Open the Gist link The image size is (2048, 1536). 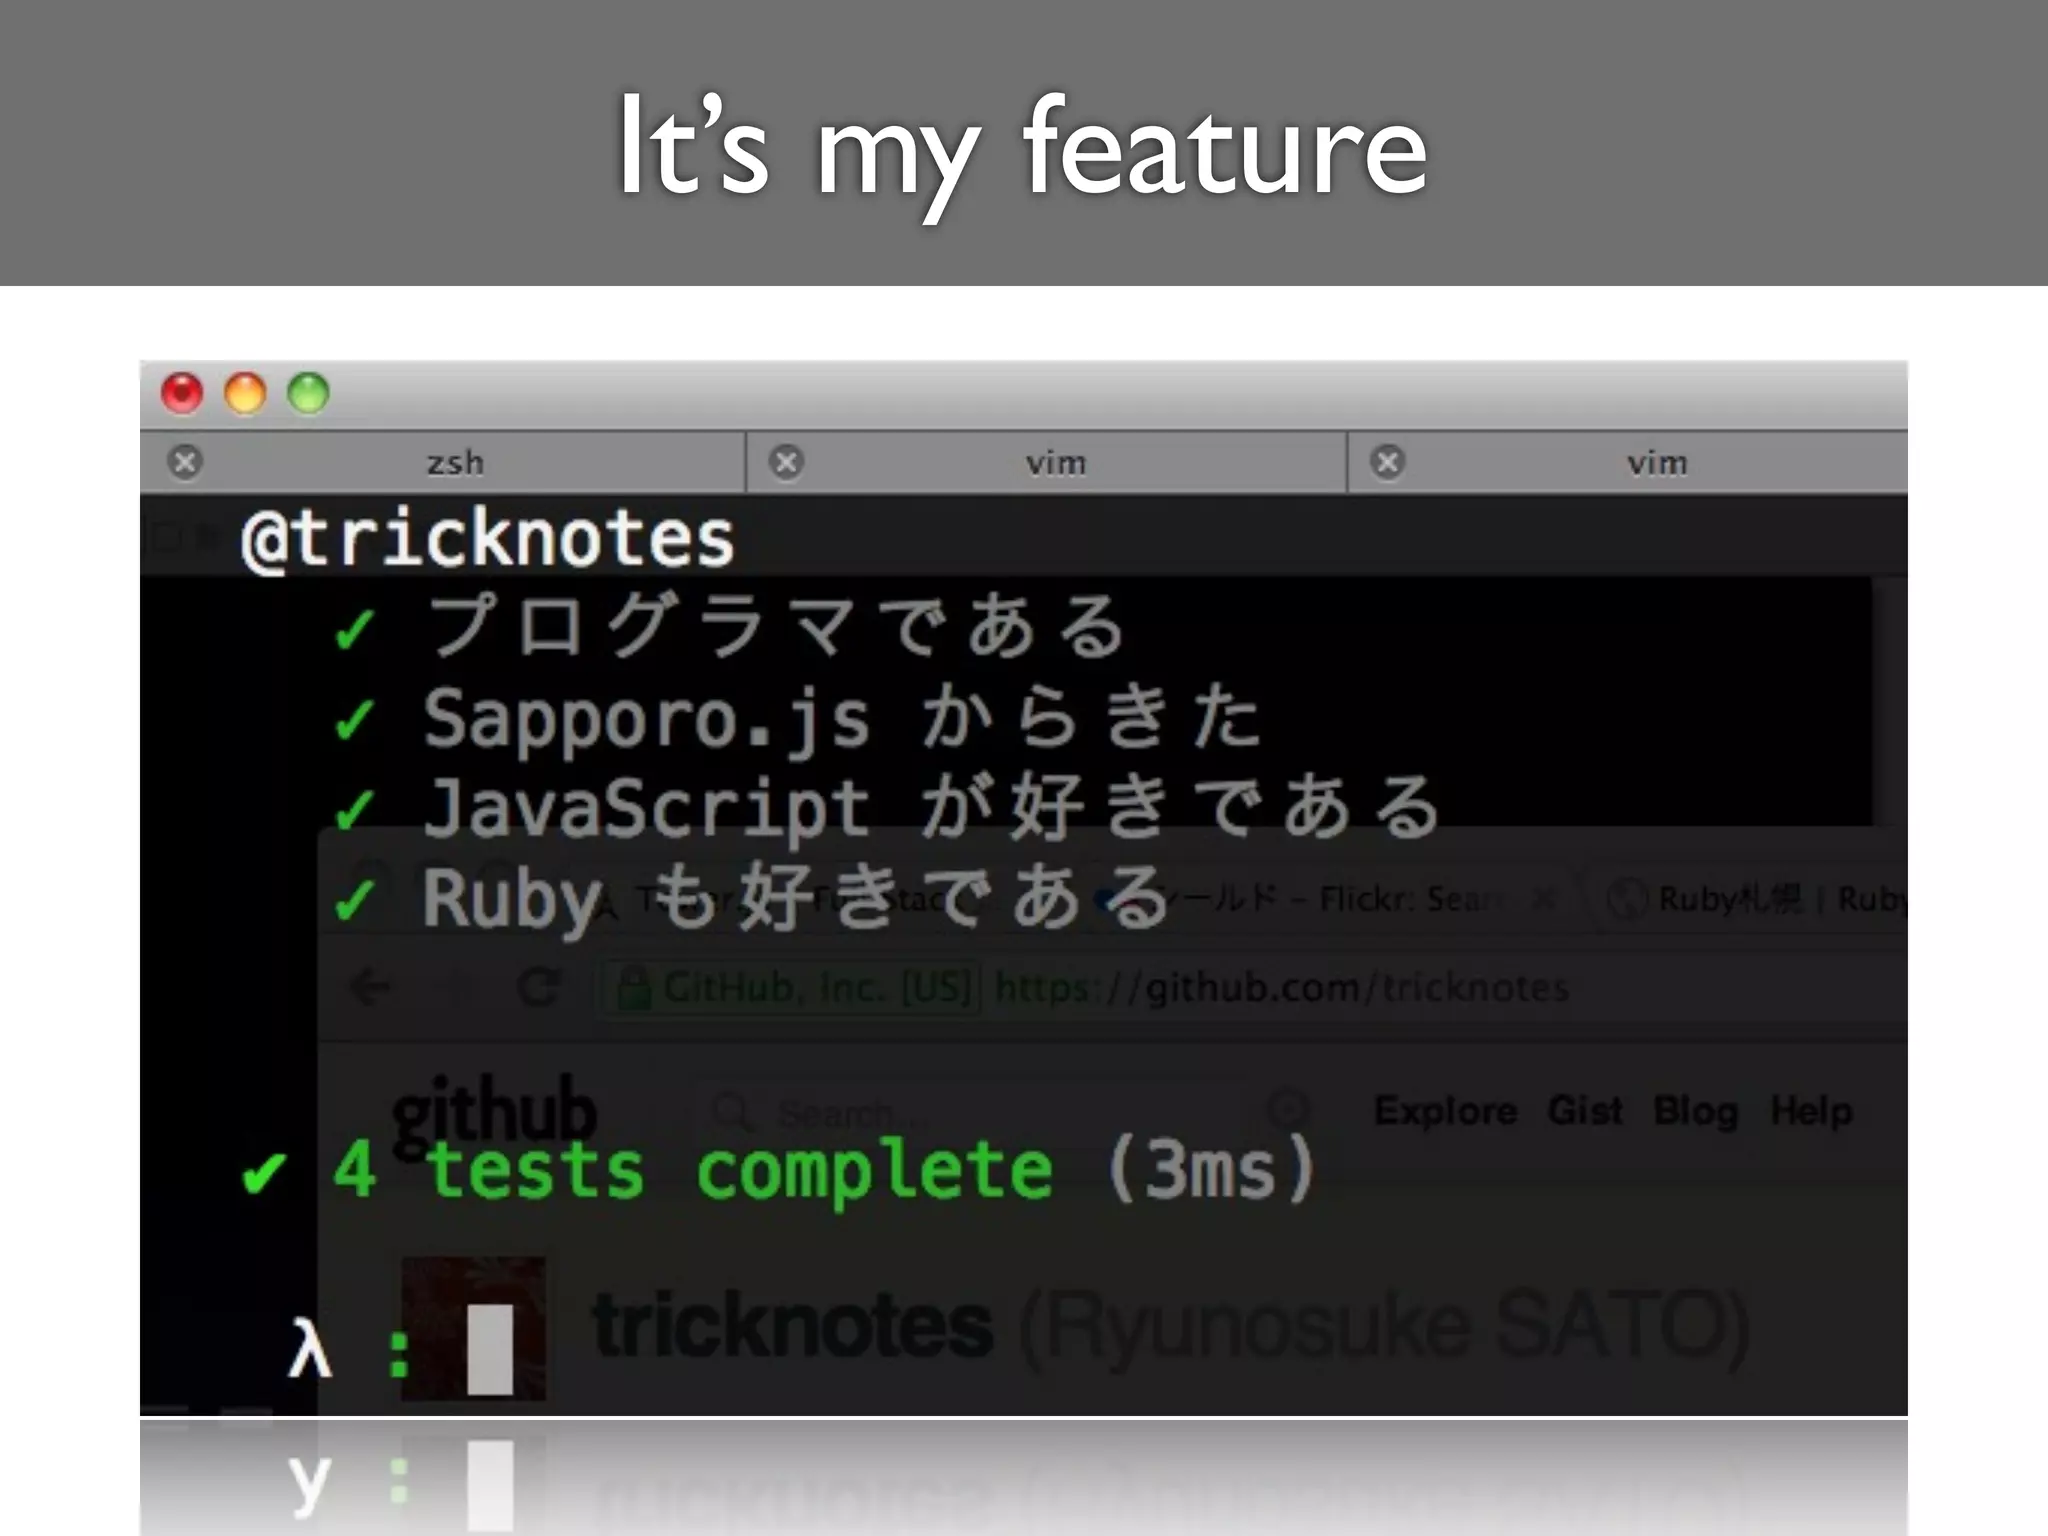point(1585,1111)
